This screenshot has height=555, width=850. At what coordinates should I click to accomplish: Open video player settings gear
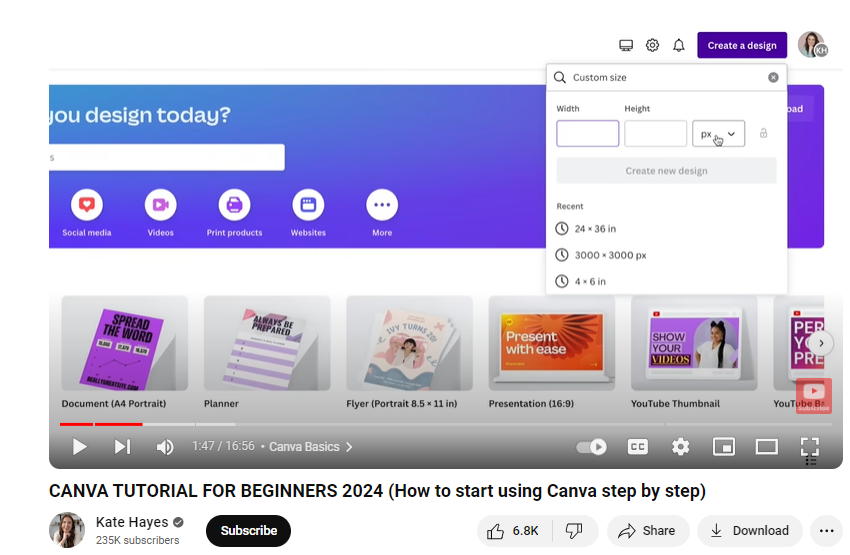coord(680,447)
